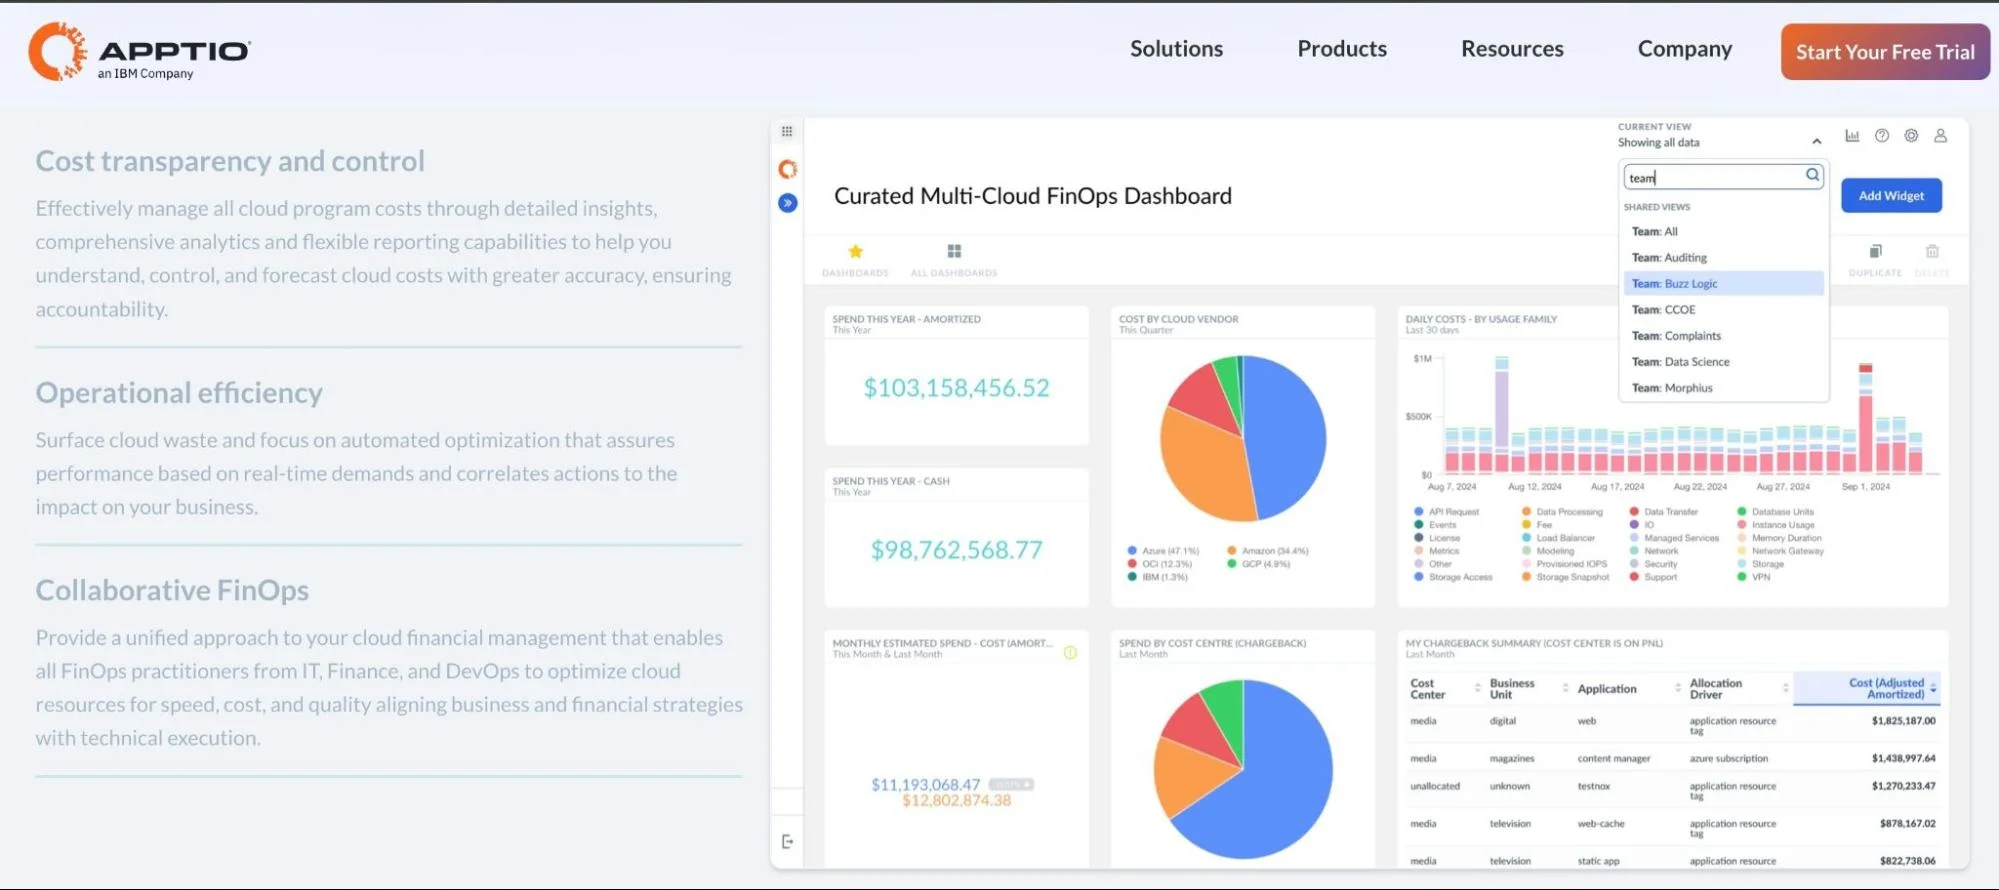Click the Collaborative FinOps heading
Image resolution: width=1999 pixels, height=890 pixels.
pyautogui.click(x=172, y=590)
